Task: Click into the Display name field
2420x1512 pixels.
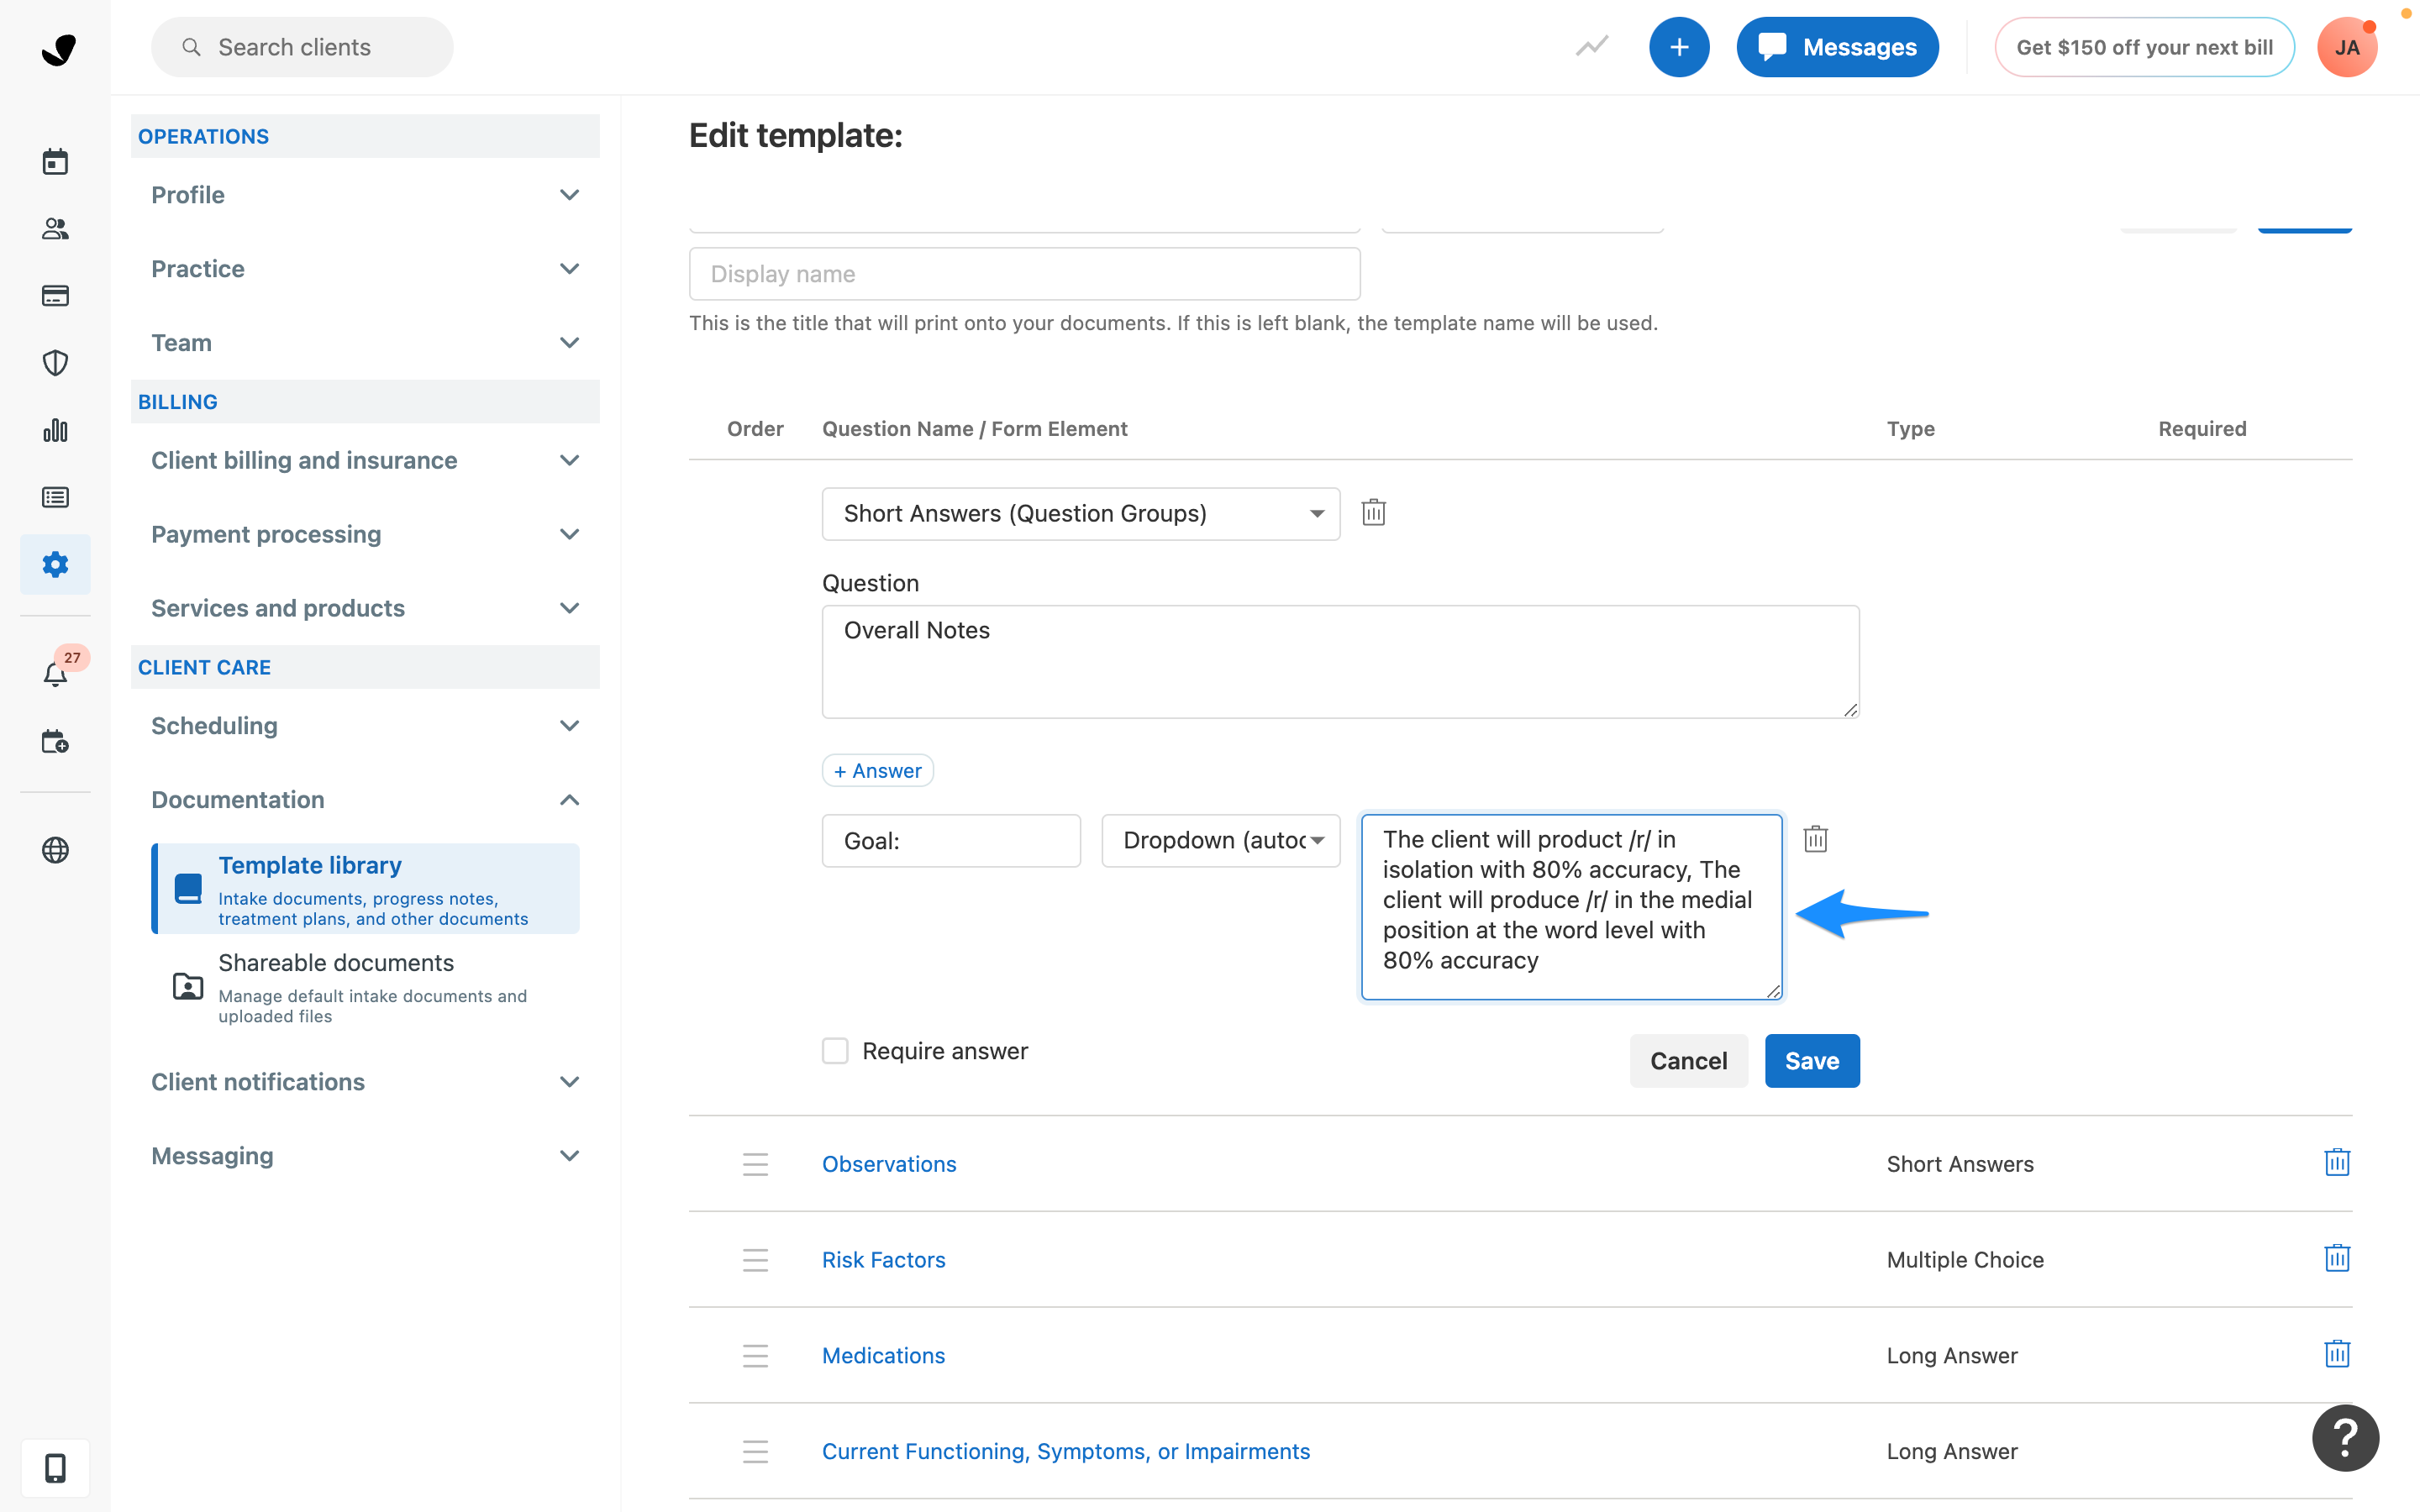Action: [x=1024, y=273]
